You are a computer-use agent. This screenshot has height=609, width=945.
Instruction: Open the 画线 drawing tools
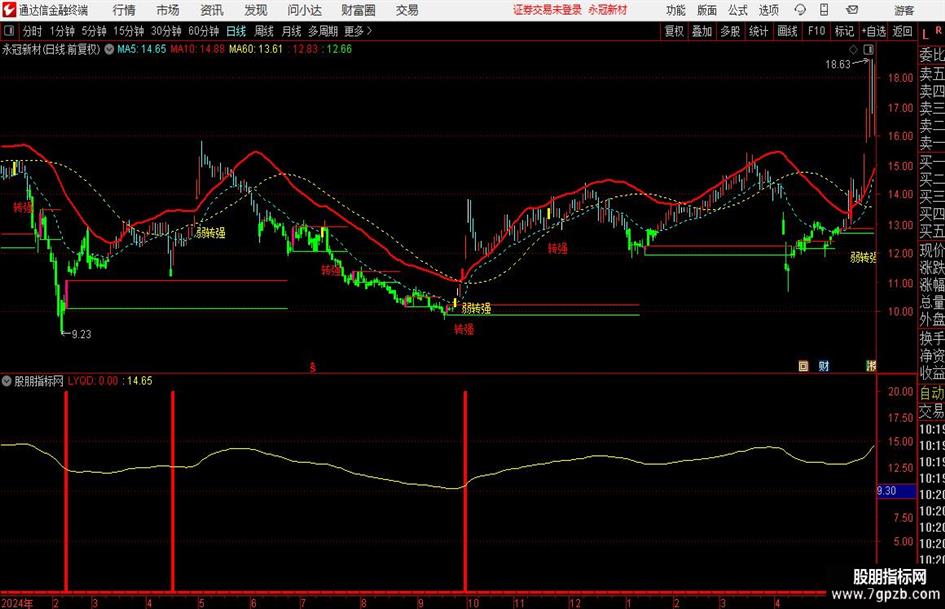pyautogui.click(x=787, y=31)
